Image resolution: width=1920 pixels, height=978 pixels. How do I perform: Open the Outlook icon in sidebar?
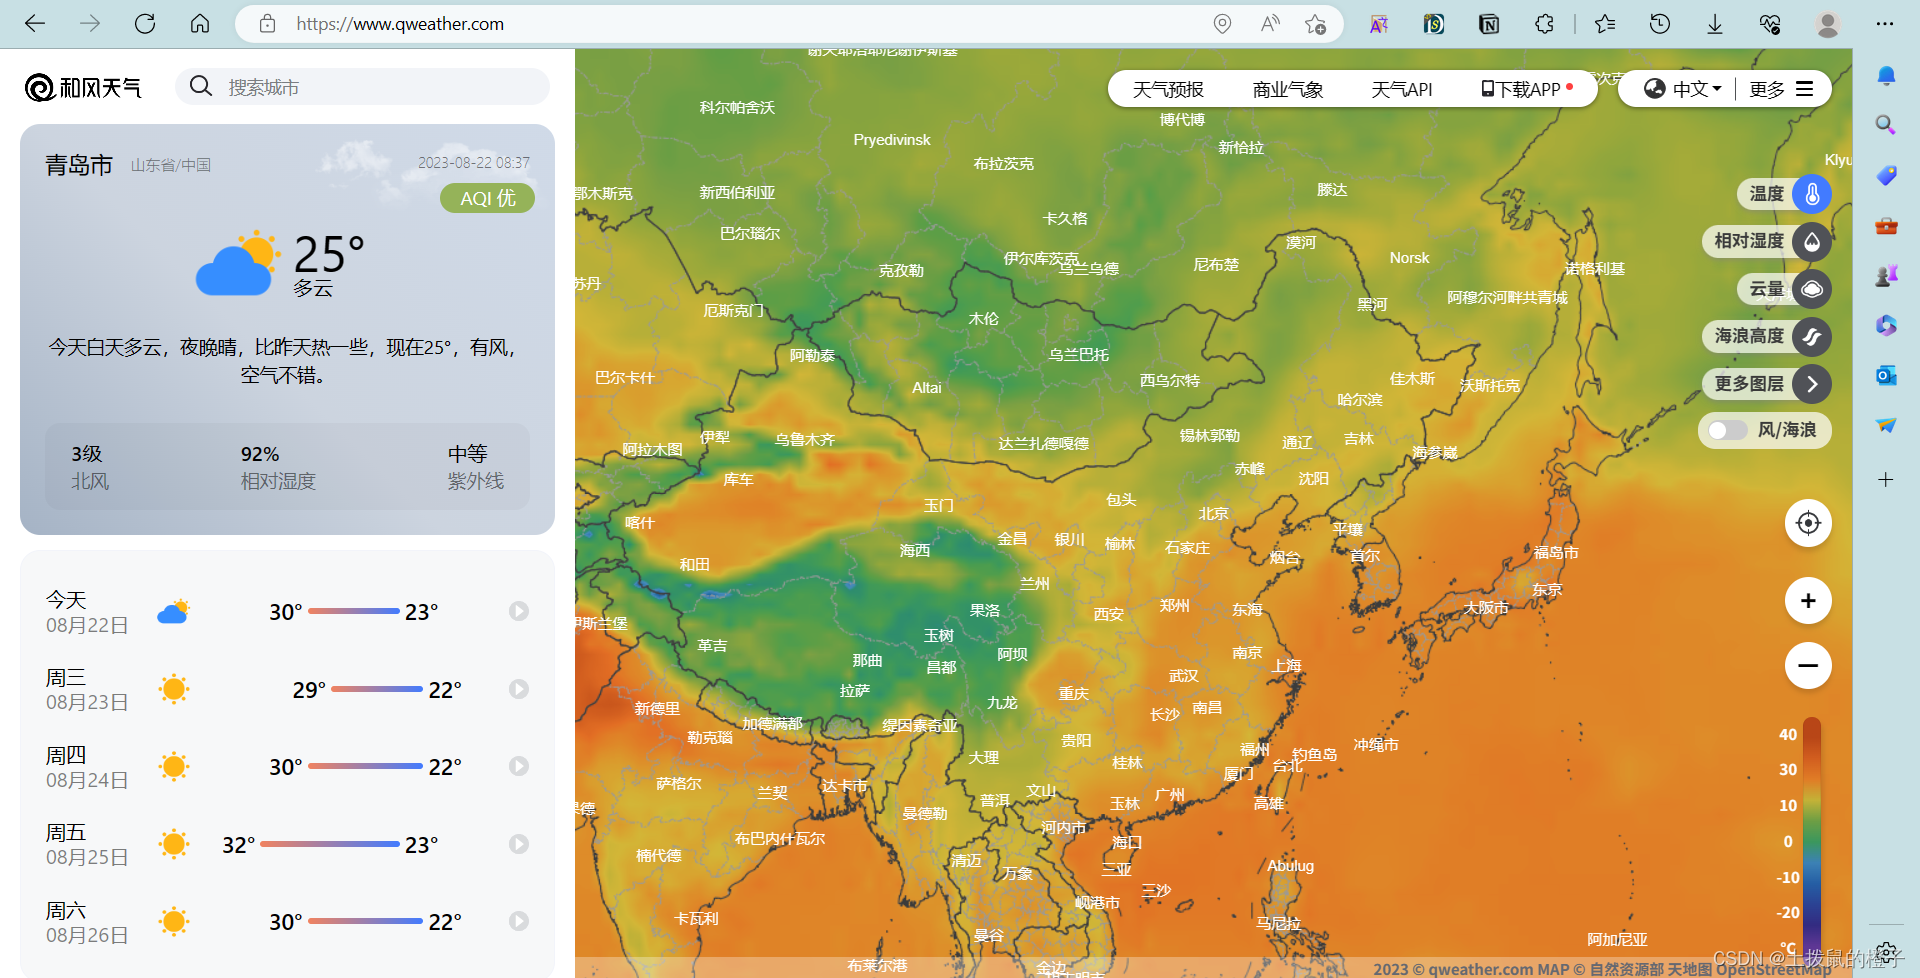[x=1886, y=376]
